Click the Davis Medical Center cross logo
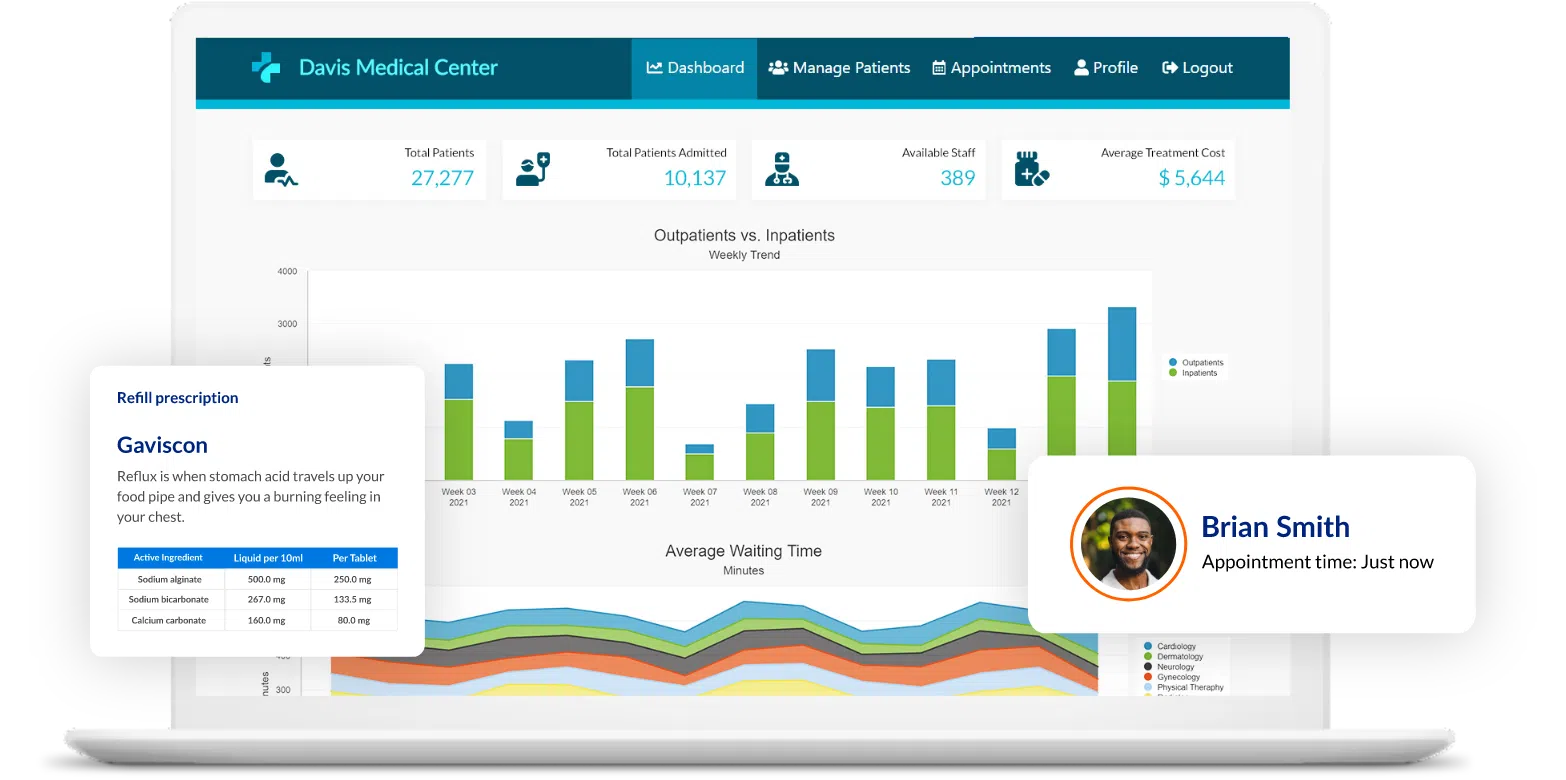The height and width of the screenshot is (780, 1566). coord(266,68)
